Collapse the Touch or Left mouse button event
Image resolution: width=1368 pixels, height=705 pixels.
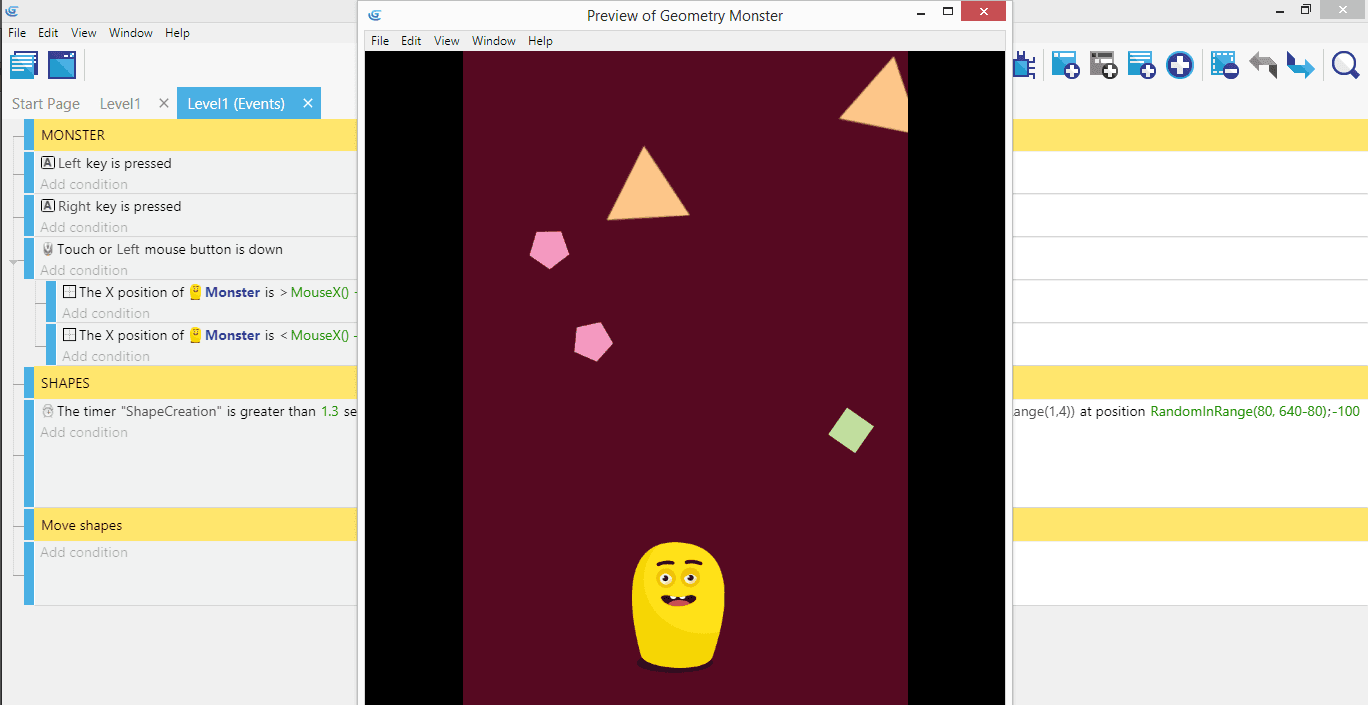click(14, 262)
